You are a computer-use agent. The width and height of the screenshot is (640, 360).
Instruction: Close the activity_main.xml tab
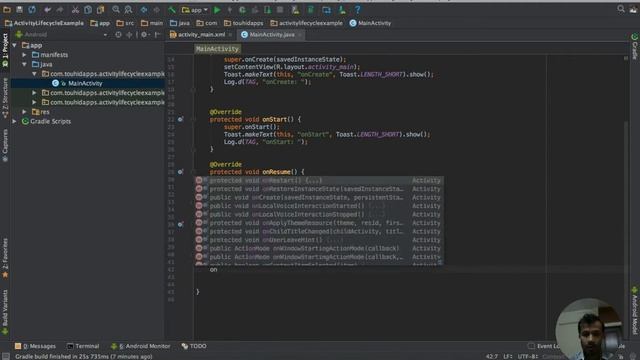point(231,35)
